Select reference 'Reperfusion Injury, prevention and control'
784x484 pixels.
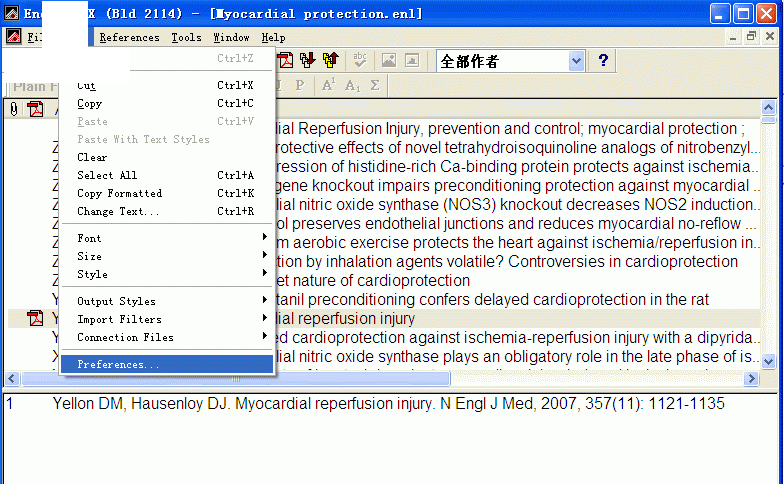tap(510, 128)
